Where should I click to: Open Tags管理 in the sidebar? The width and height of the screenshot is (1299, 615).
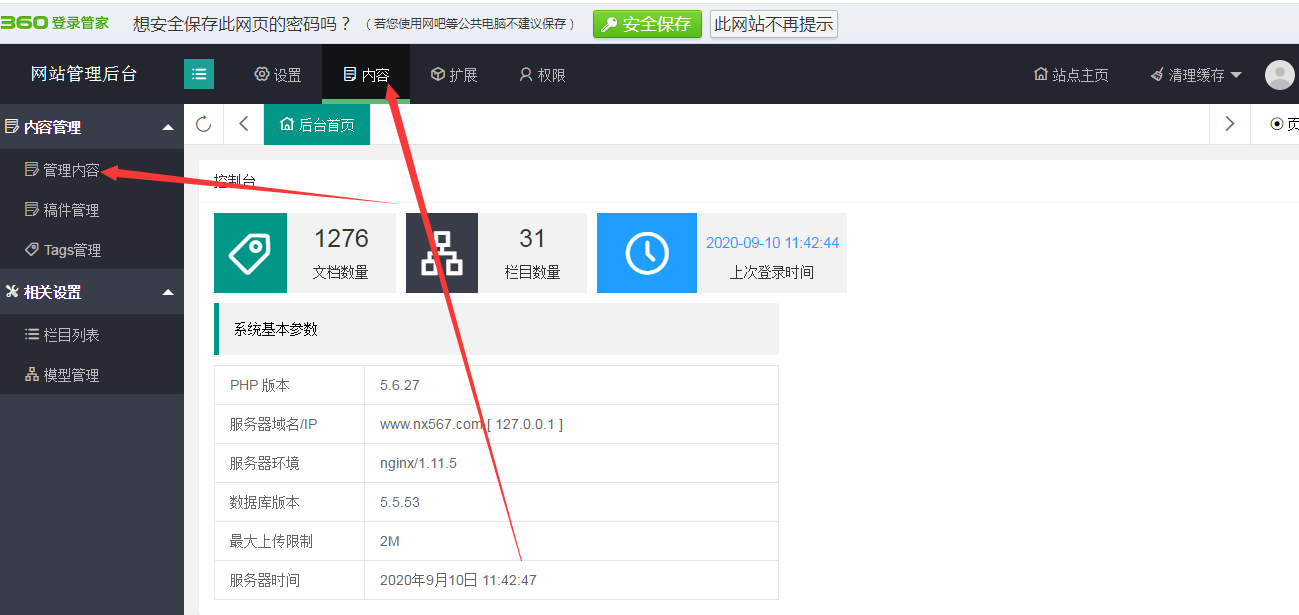pos(71,250)
